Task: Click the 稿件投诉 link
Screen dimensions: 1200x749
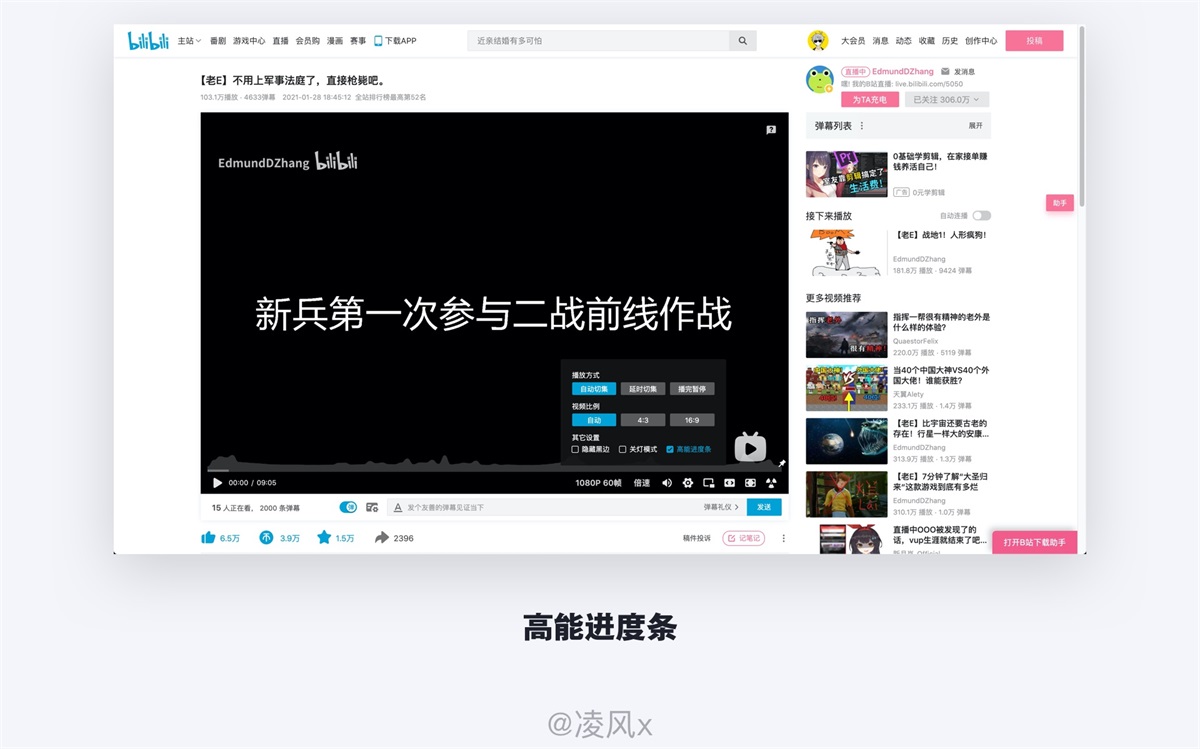Action: (697, 538)
